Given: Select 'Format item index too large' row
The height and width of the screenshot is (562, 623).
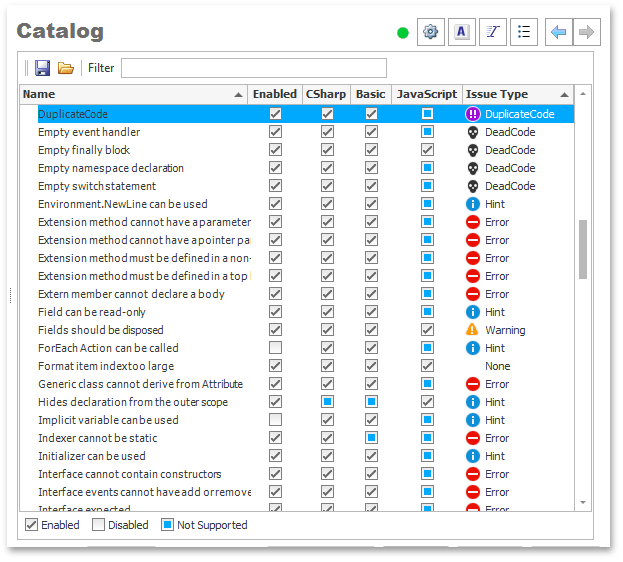Looking at the screenshot, I should pos(297,366).
